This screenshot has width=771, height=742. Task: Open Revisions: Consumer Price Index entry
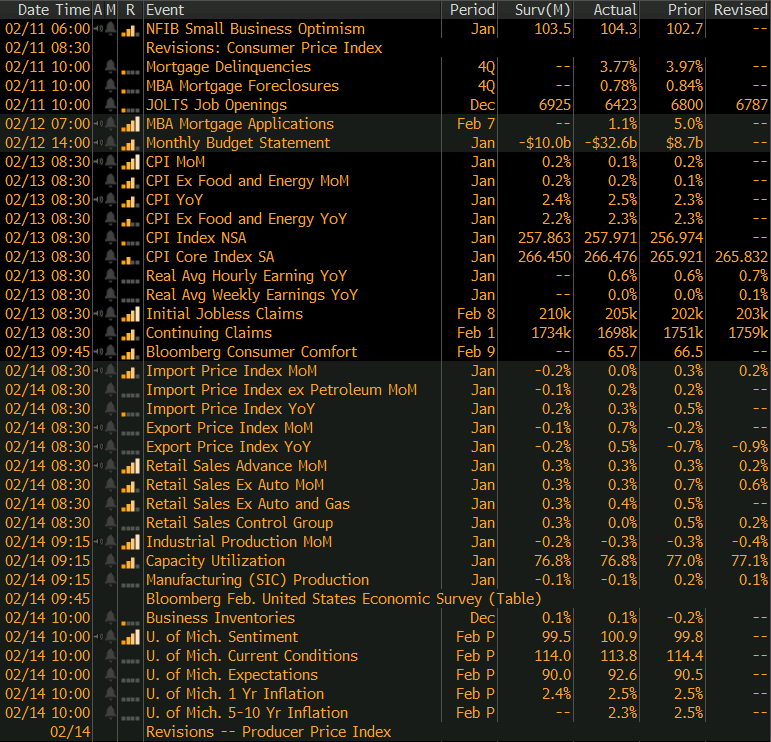point(264,48)
